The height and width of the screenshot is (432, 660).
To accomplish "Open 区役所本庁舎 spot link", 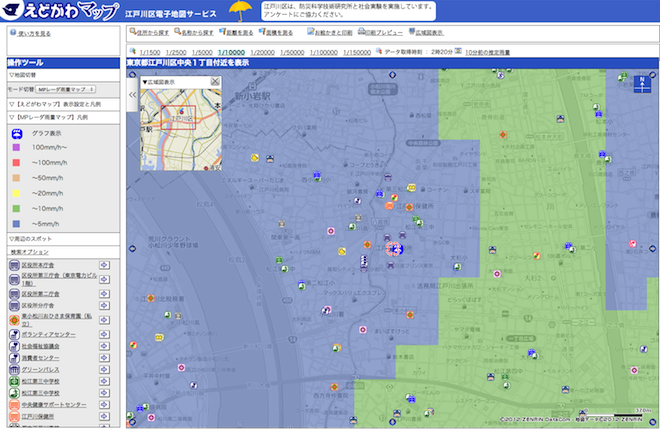I will [37, 265].
